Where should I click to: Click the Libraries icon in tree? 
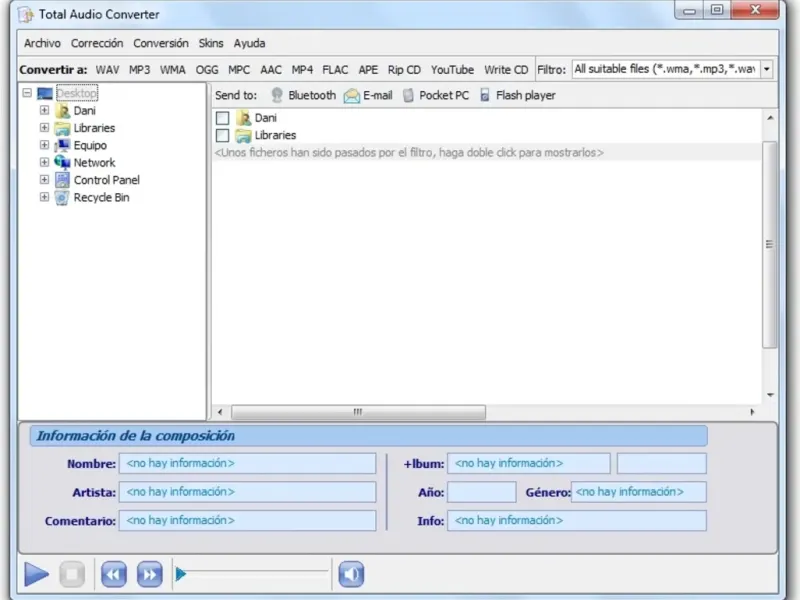[x=62, y=128]
